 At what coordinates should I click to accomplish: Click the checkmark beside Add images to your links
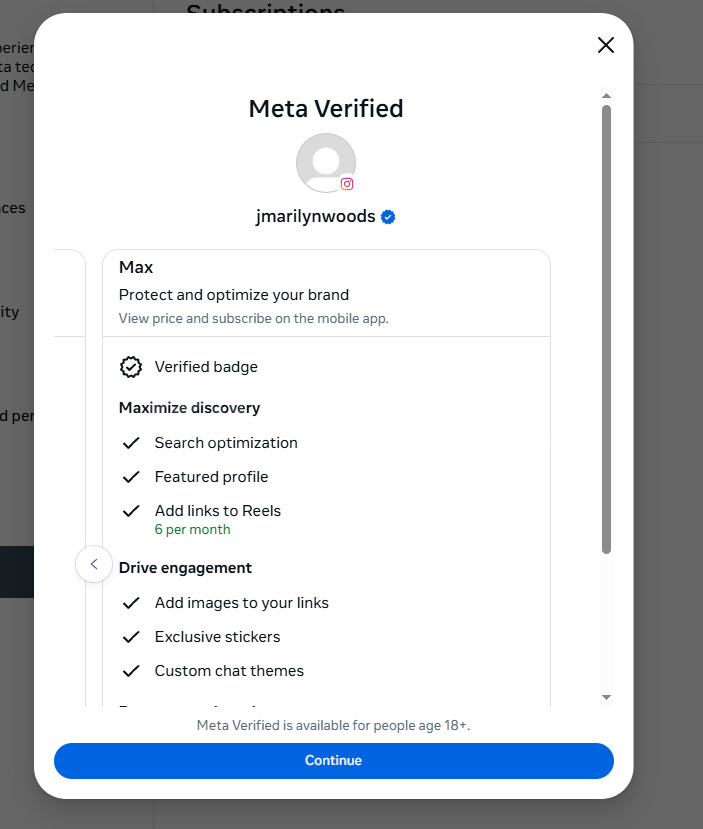point(130,603)
